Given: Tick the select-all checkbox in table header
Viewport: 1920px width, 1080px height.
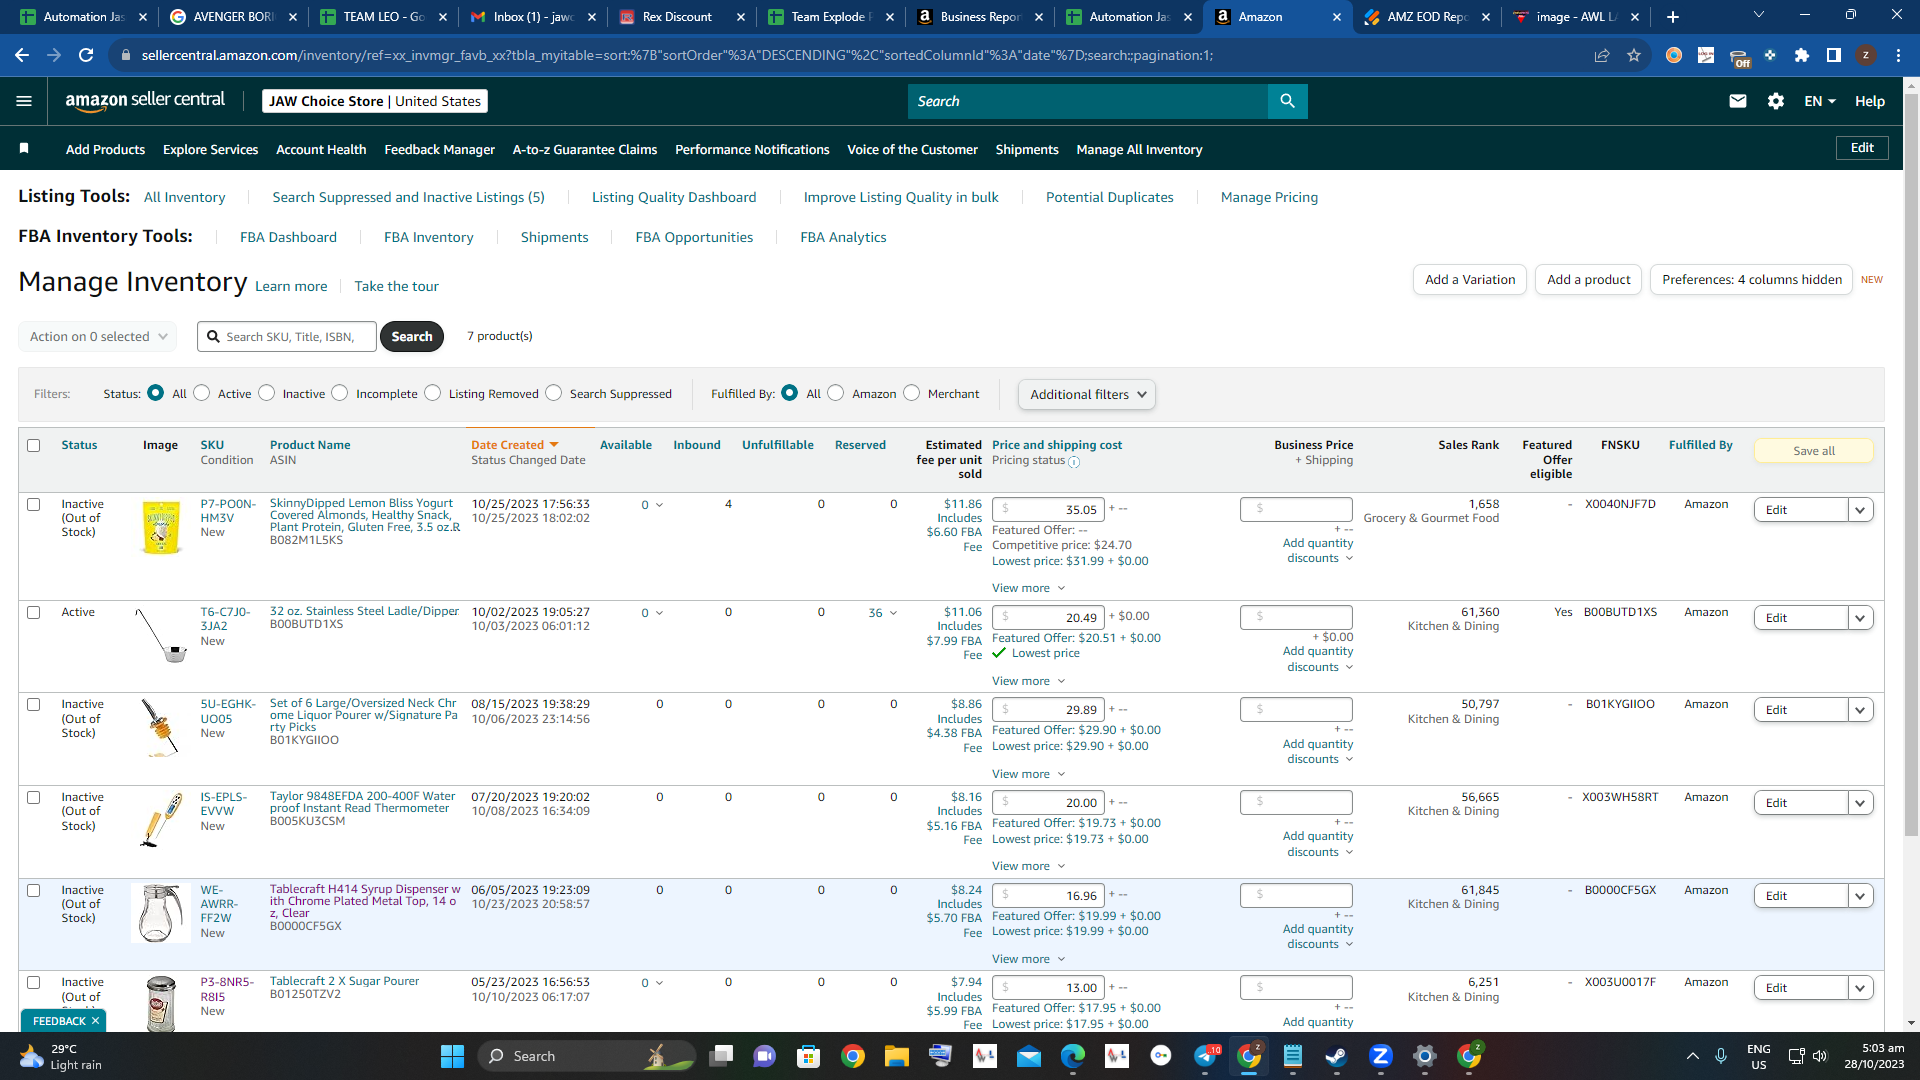Looking at the screenshot, I should [34, 445].
